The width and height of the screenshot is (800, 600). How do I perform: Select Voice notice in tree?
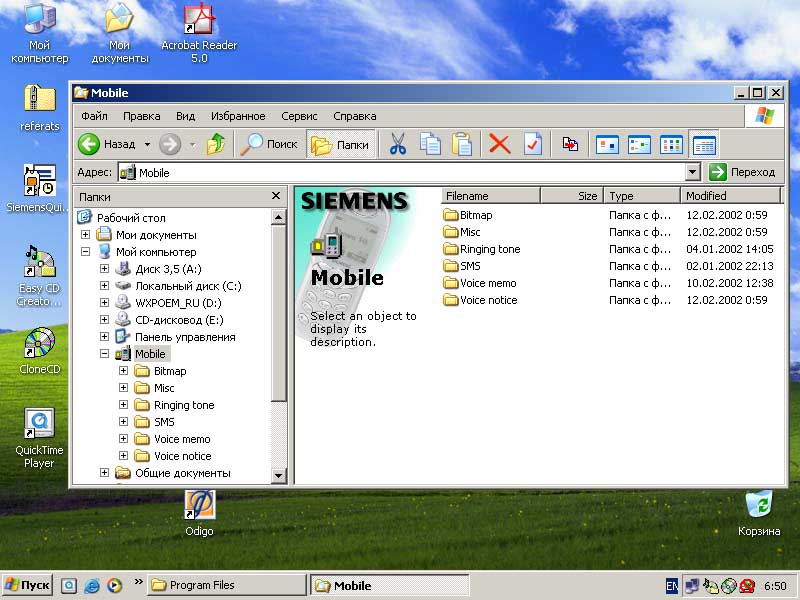183,456
